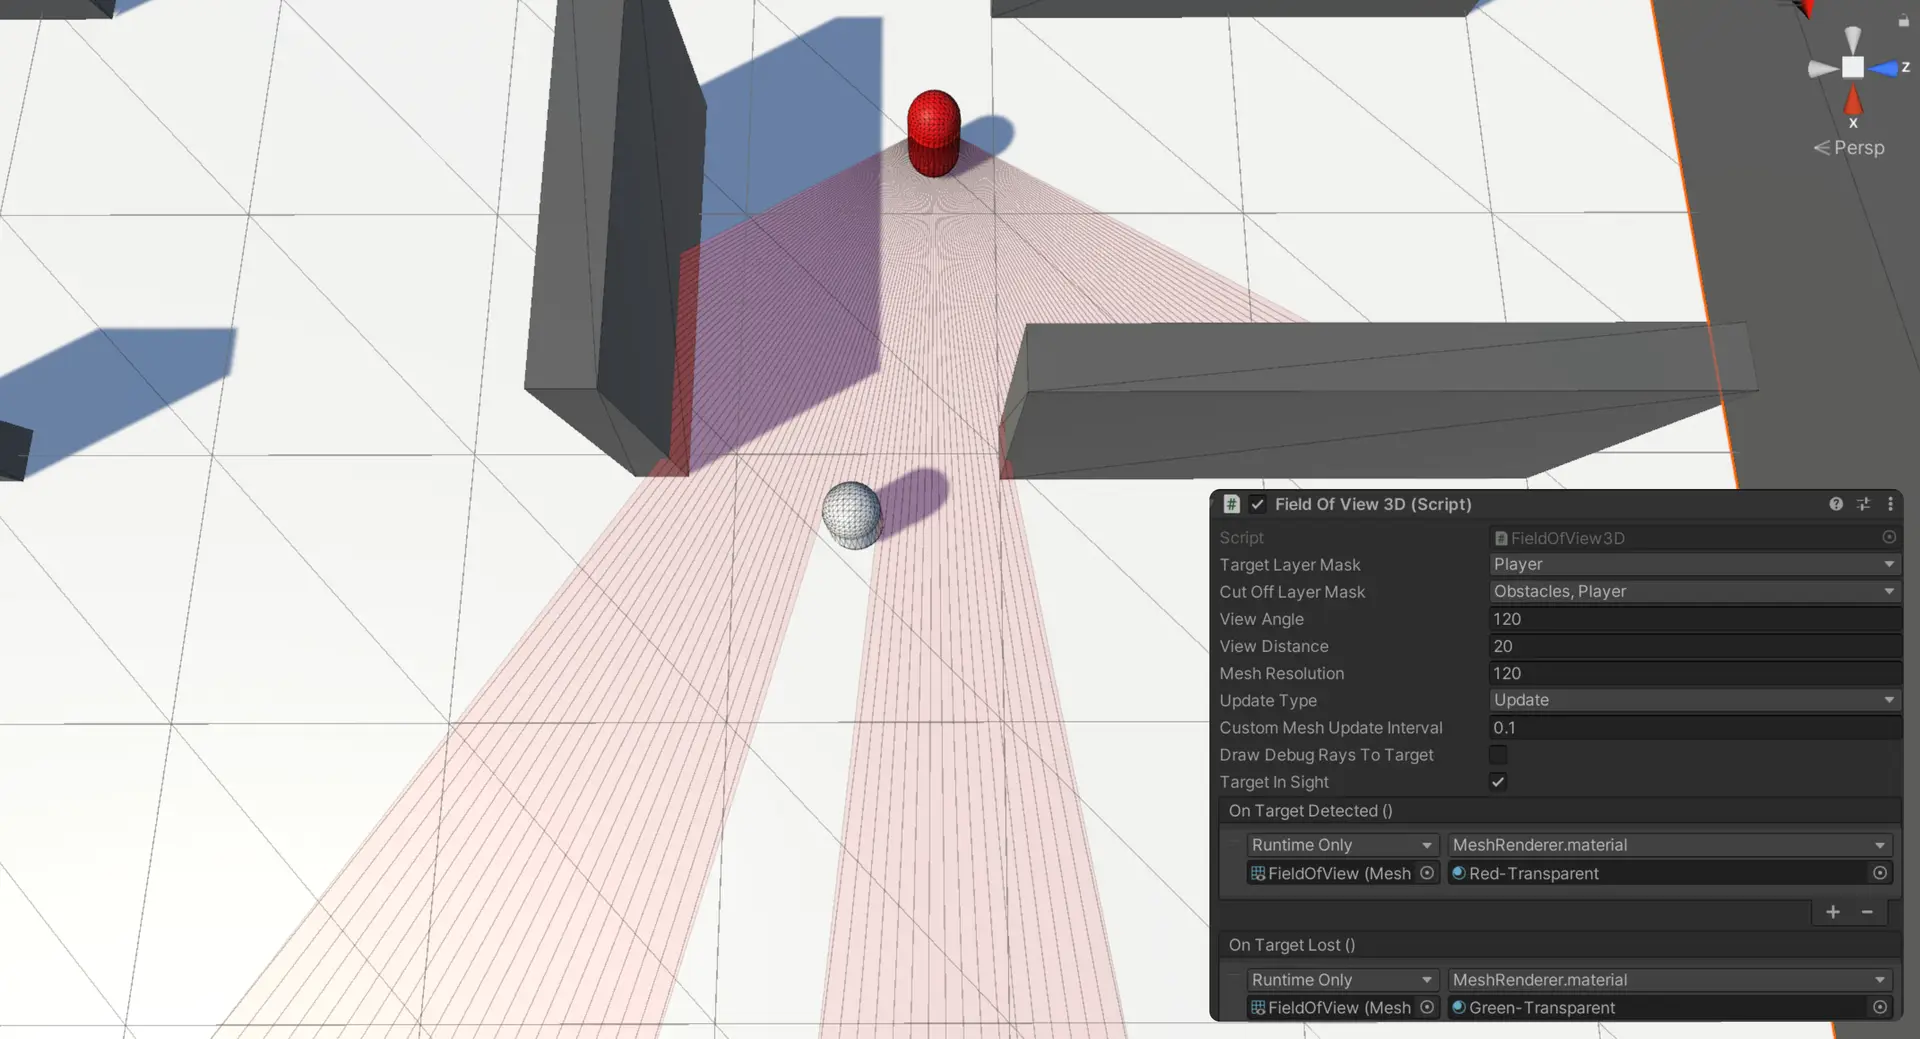This screenshot has height=1039, width=1920.
Task: Click the View Distance label
Action: coord(1273,646)
